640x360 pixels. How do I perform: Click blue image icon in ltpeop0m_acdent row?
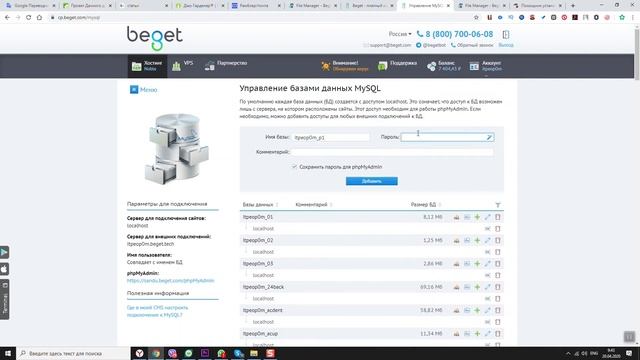(x=467, y=311)
